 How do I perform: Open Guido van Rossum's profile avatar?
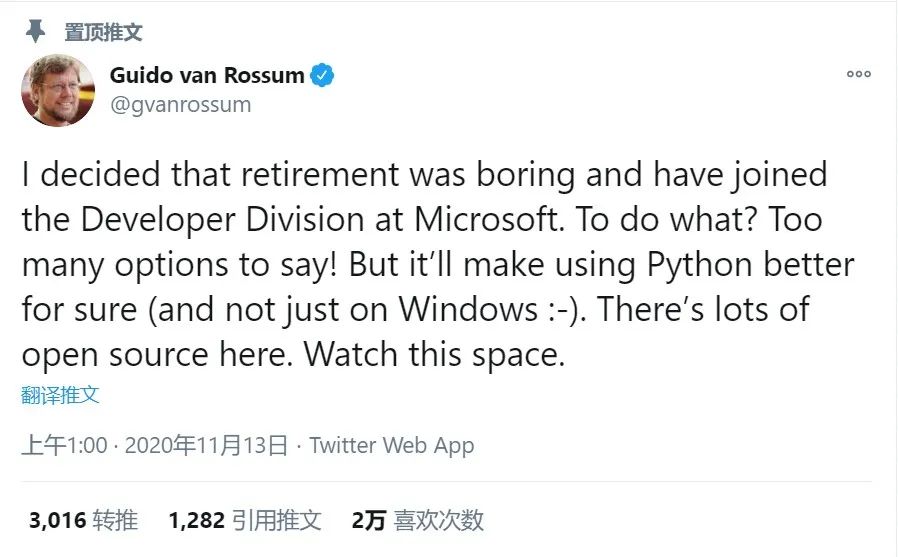58,90
